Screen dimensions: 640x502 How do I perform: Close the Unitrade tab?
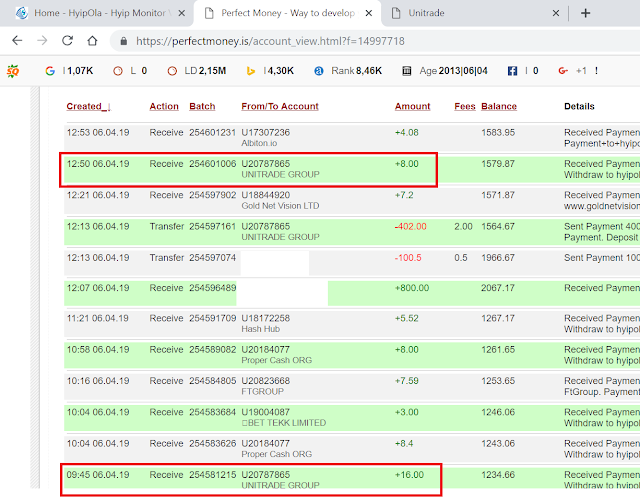556,13
